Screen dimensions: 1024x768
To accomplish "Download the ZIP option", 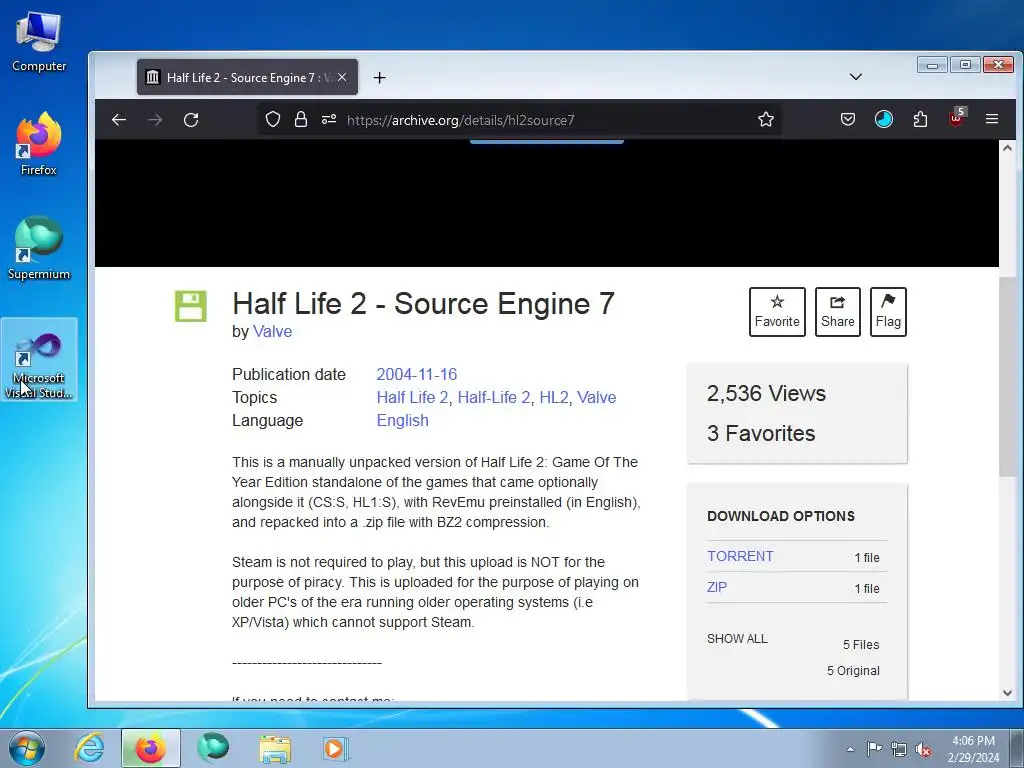I will click(716, 587).
